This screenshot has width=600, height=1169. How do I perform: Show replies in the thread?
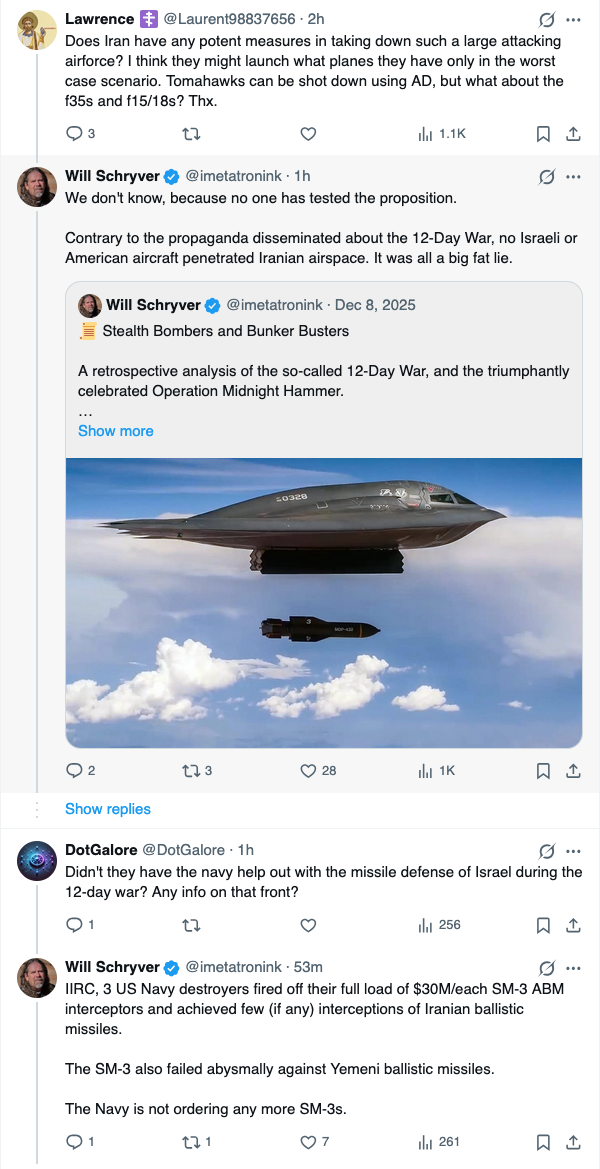tap(108, 809)
